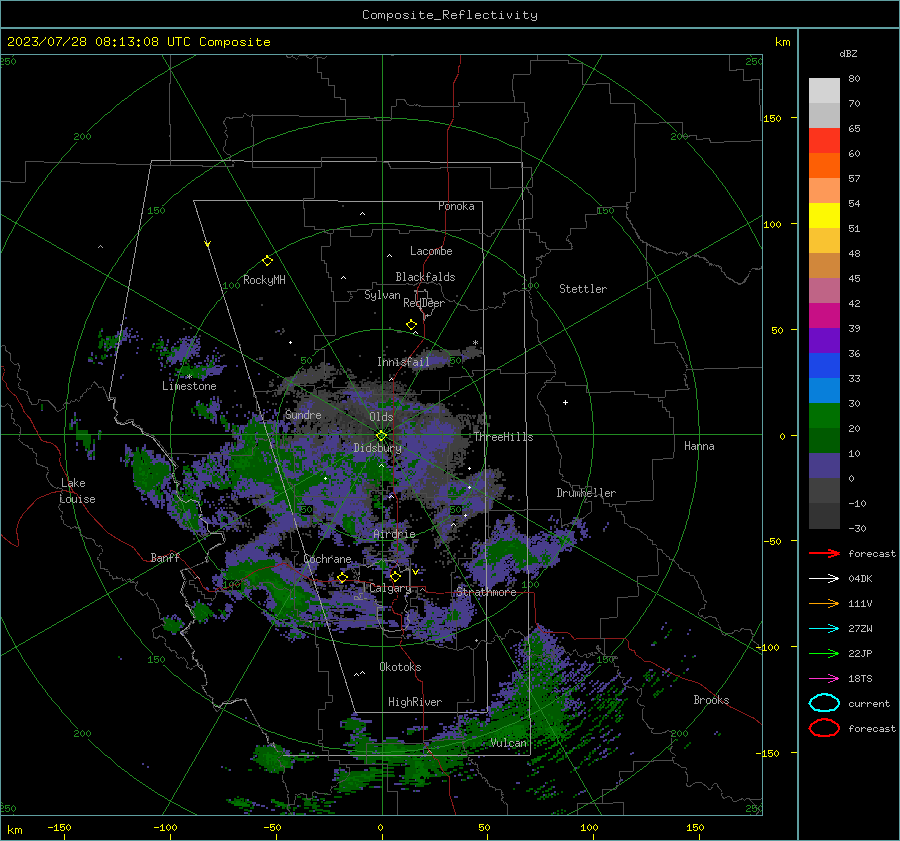Viewport: 900px width, 841px height.
Task: Click the 18TS legend label
Action: click(860, 679)
